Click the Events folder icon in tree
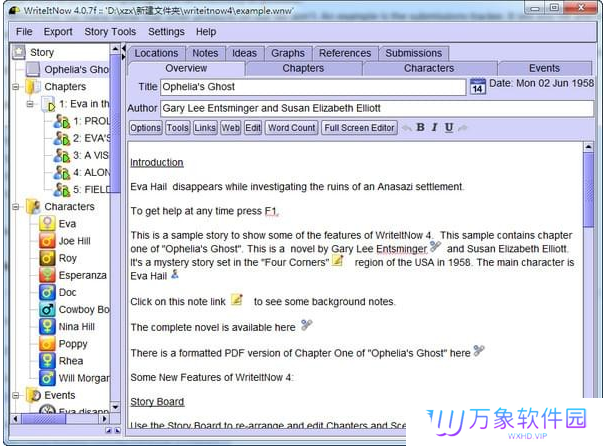 33,395
